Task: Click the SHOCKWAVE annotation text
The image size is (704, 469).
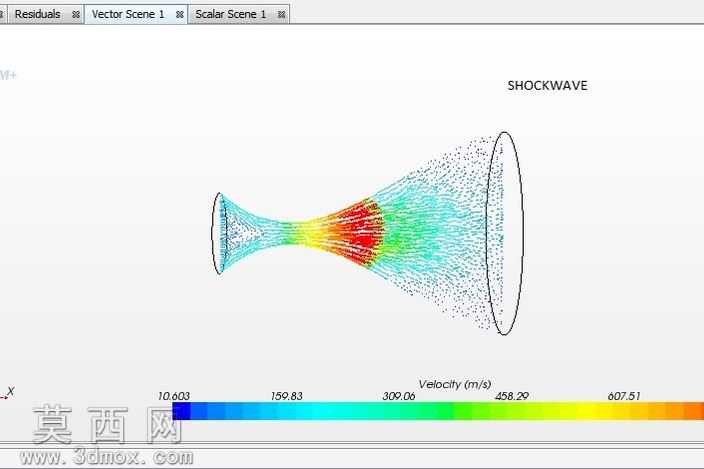Action: 547,86
